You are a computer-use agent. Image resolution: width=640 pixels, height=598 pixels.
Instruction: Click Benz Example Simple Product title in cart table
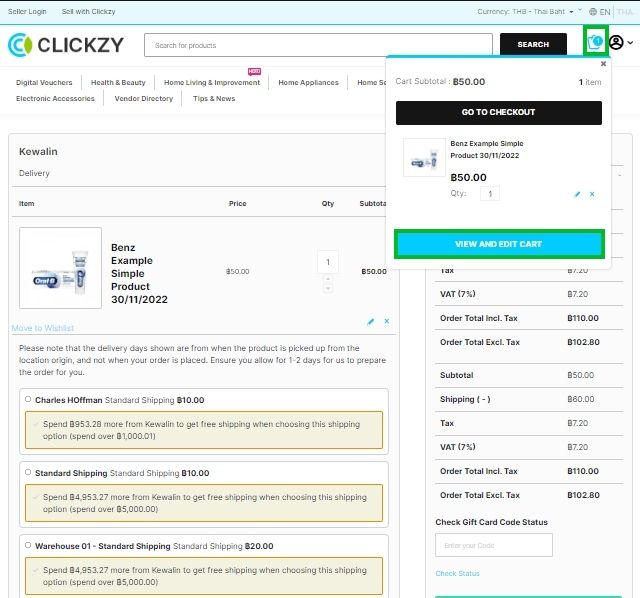point(139,273)
